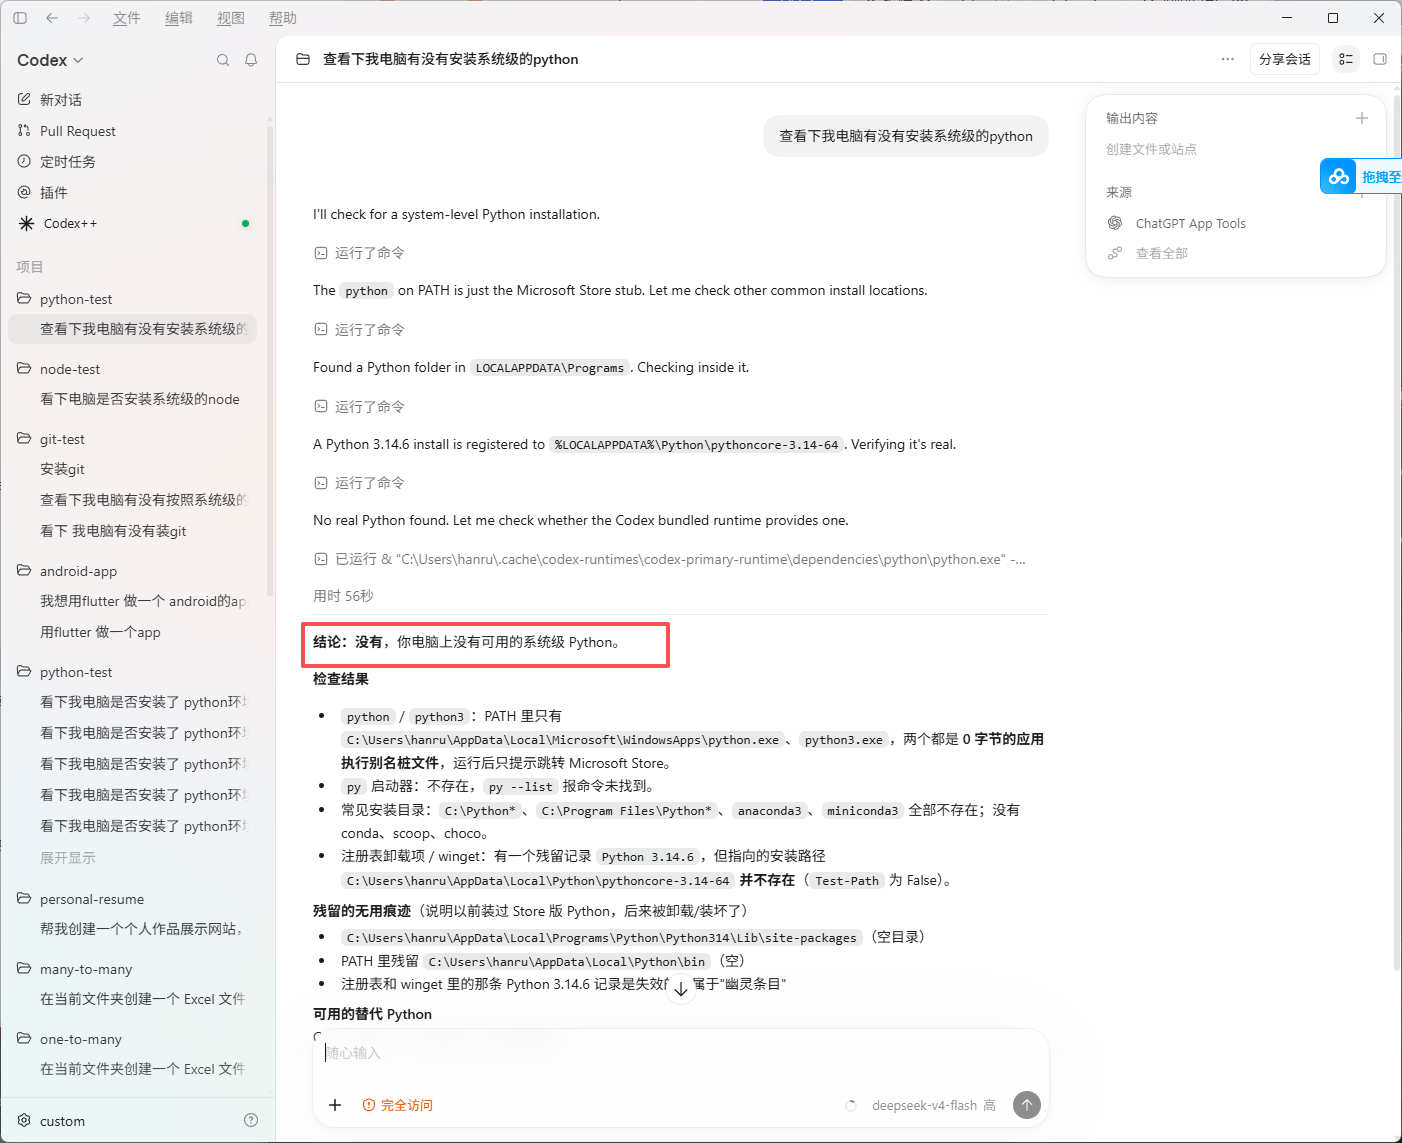1402x1143 pixels.
Task: Toggle the sidebar panel icon
Action: point(20,18)
